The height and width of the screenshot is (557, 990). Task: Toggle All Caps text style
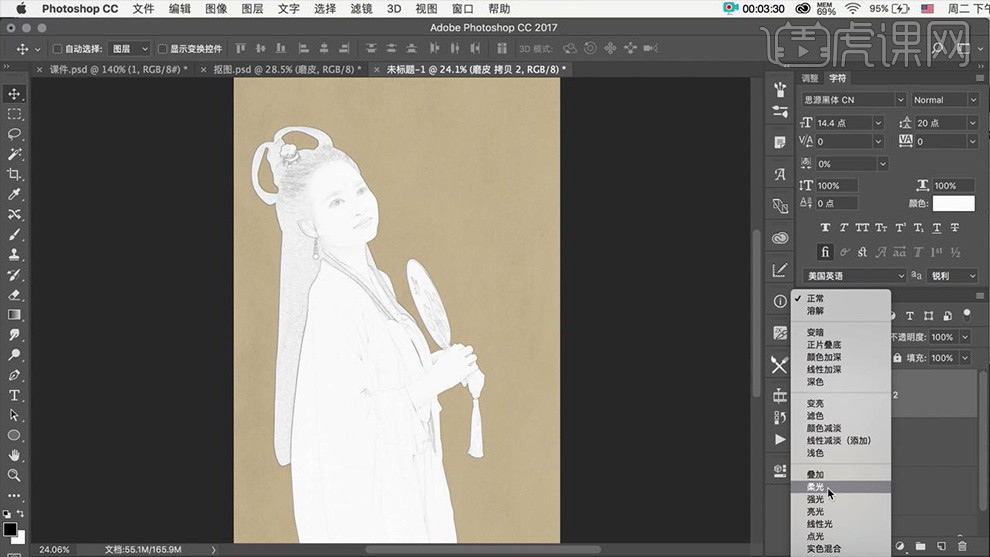[862, 227]
